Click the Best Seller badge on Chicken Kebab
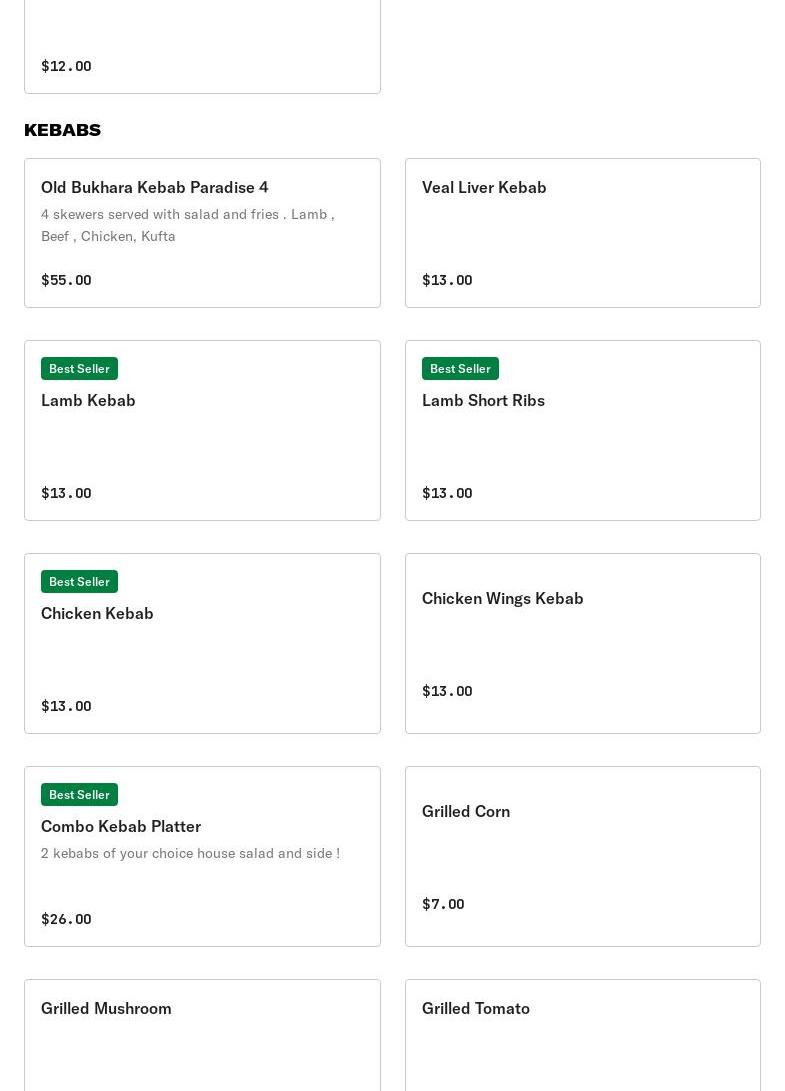Viewport: 785px width, 1091px height. click(x=79, y=582)
